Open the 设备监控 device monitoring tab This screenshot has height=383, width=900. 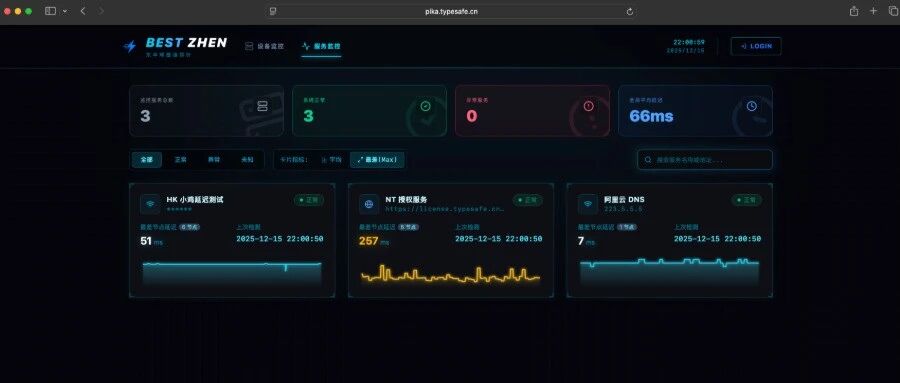click(264, 47)
